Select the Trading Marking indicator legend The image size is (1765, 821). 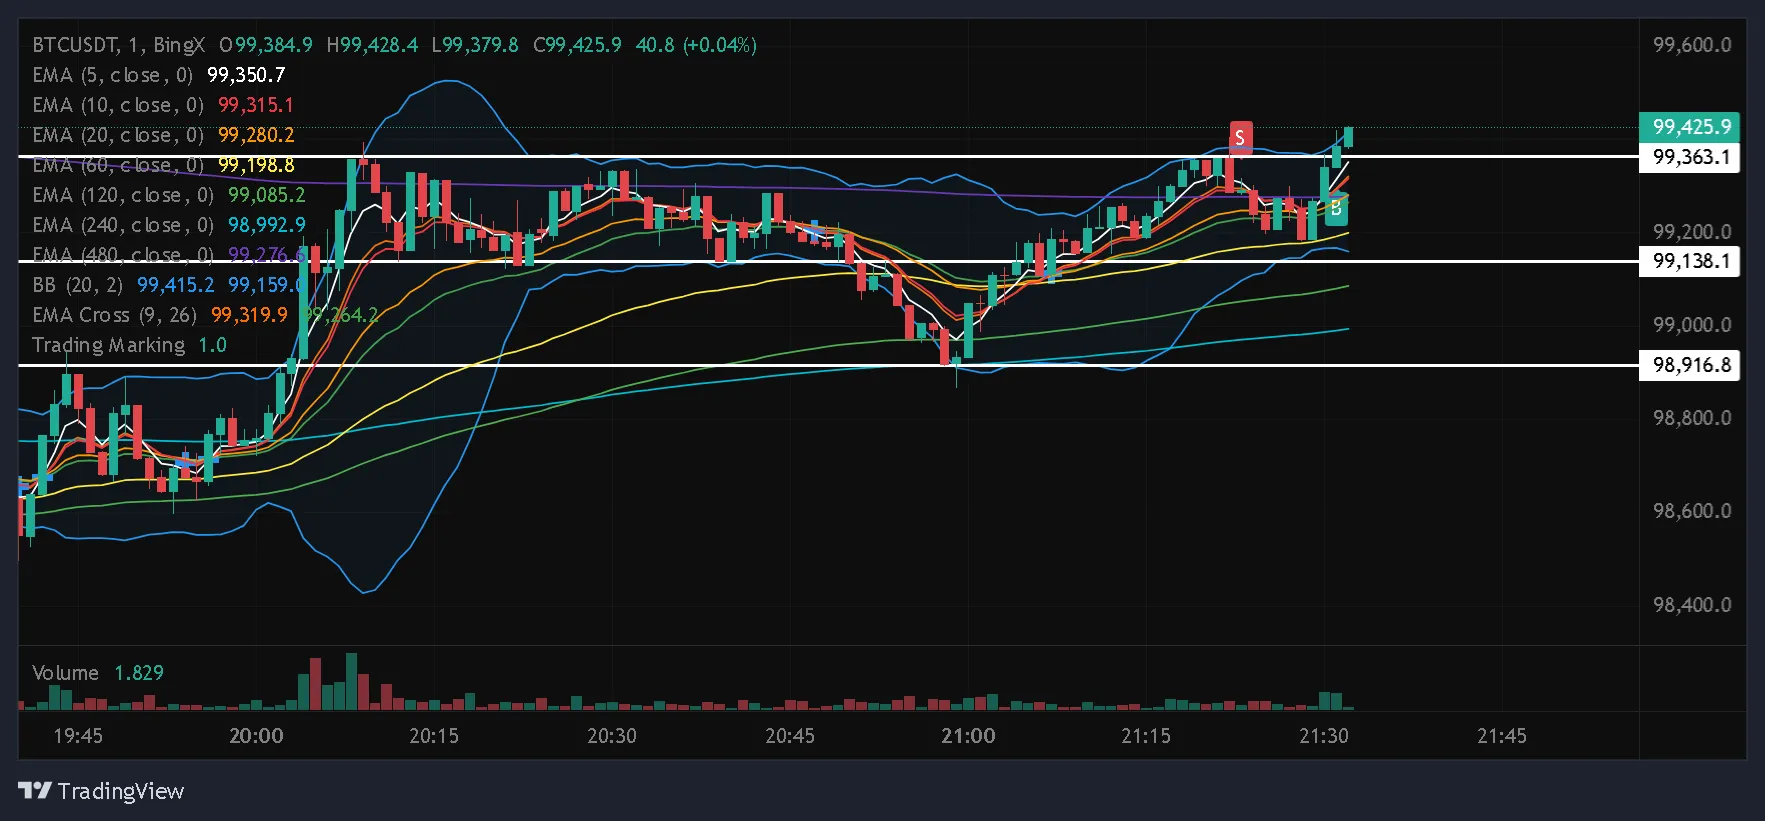click(x=108, y=345)
